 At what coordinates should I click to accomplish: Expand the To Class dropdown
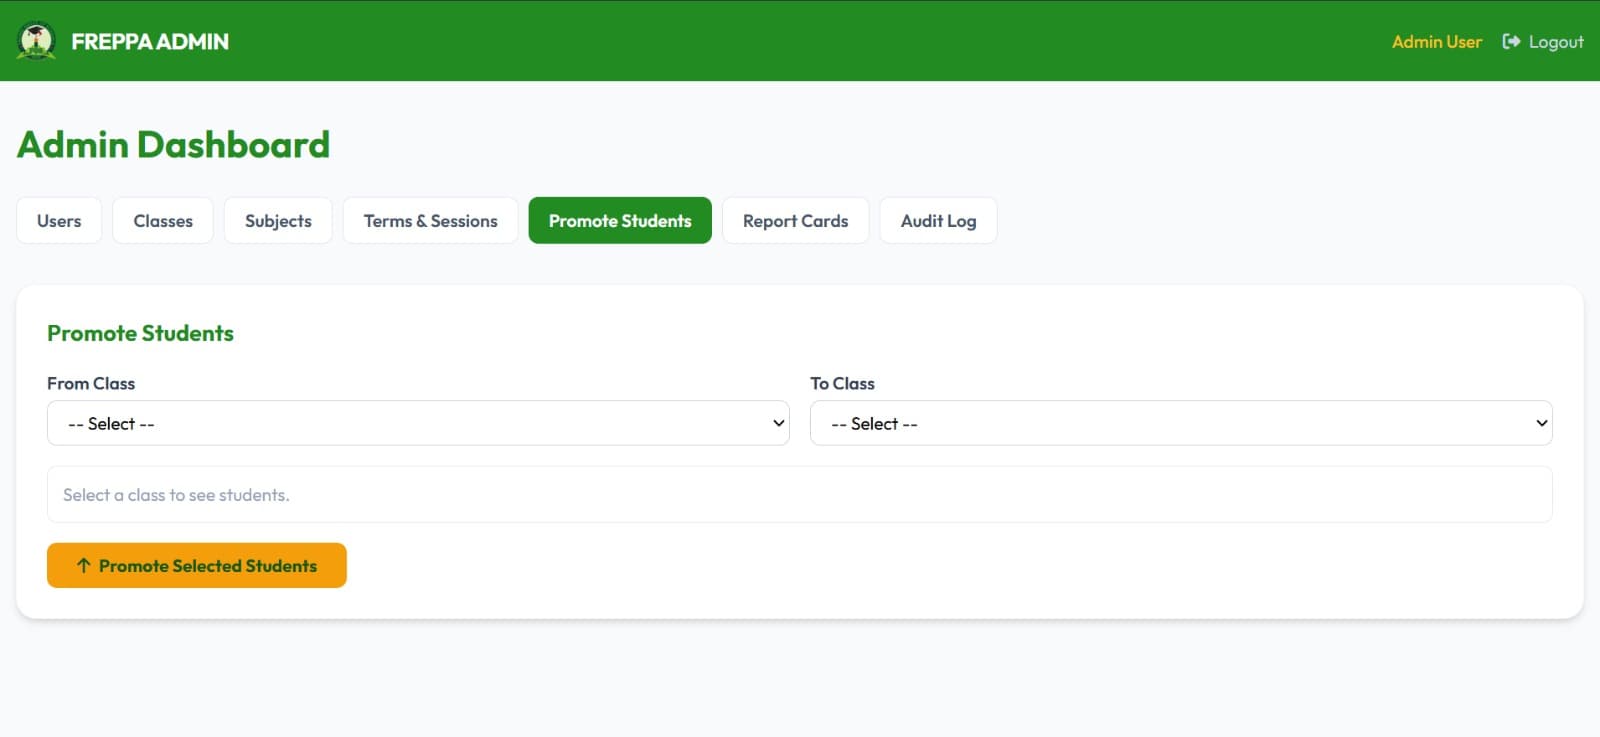1181,423
